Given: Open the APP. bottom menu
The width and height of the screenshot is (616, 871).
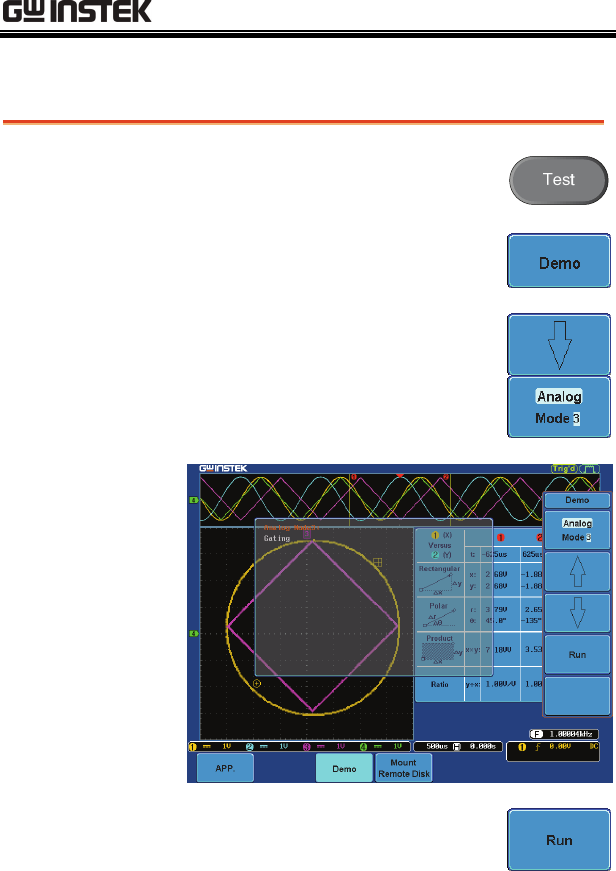Looking at the screenshot, I should pos(225,768).
